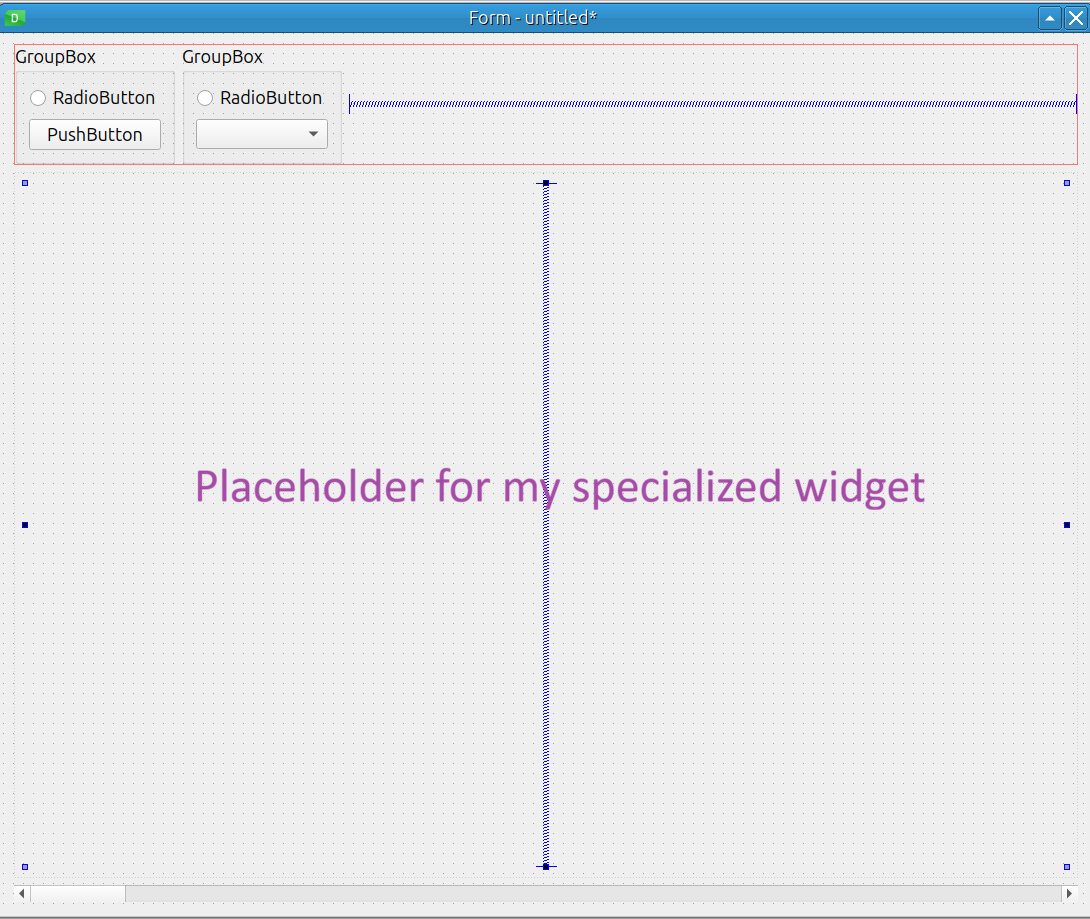Click the 'Form - untitled*' title bar text
The width and height of the screenshot is (1090, 919).
[x=533, y=17]
